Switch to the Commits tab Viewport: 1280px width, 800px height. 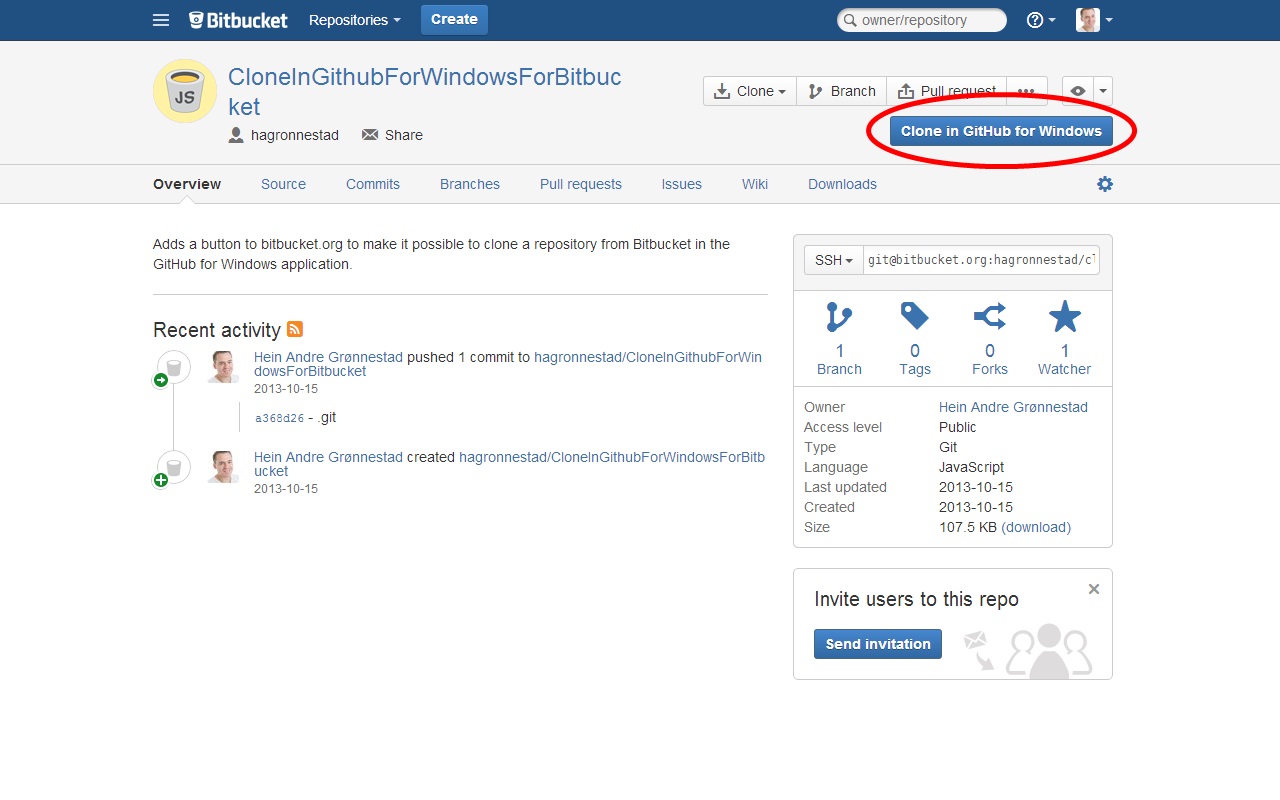point(373,184)
